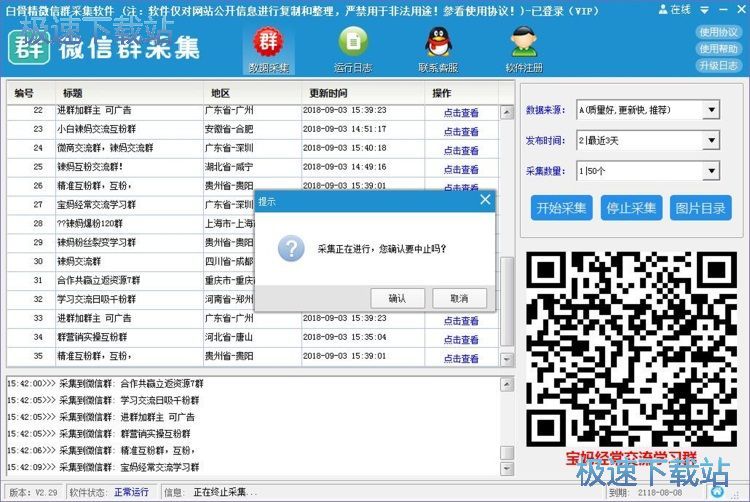Open the title bar dropdown menu arrow
The width and height of the screenshot is (750, 502).
[705, 10]
